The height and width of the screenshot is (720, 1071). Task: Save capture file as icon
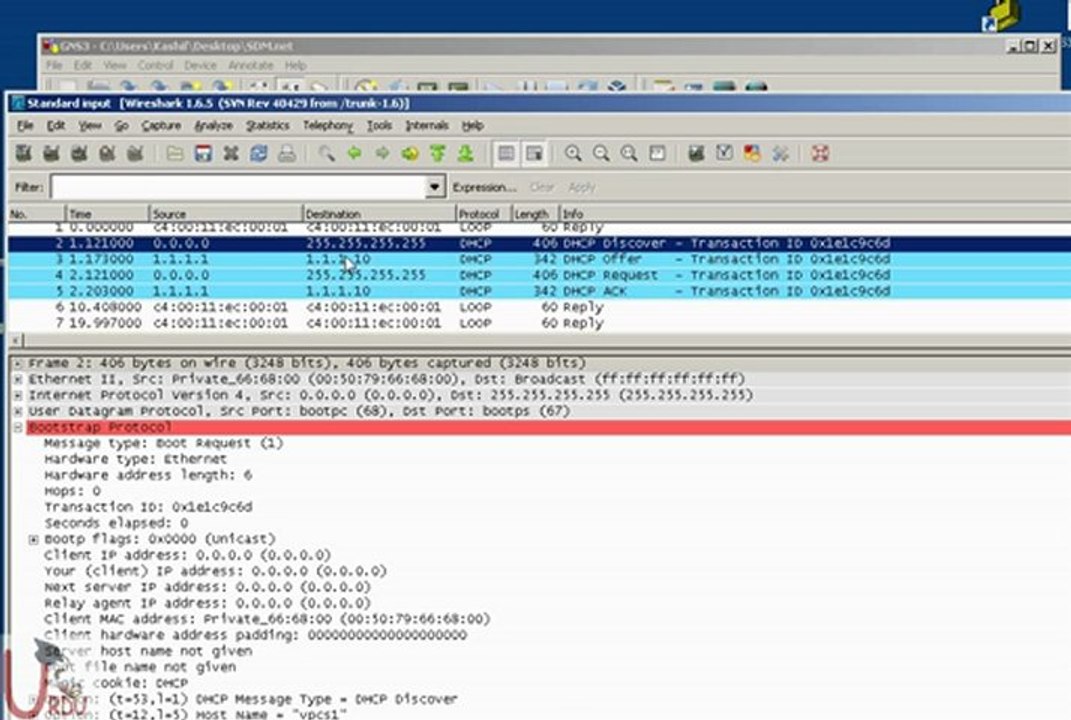pos(203,154)
